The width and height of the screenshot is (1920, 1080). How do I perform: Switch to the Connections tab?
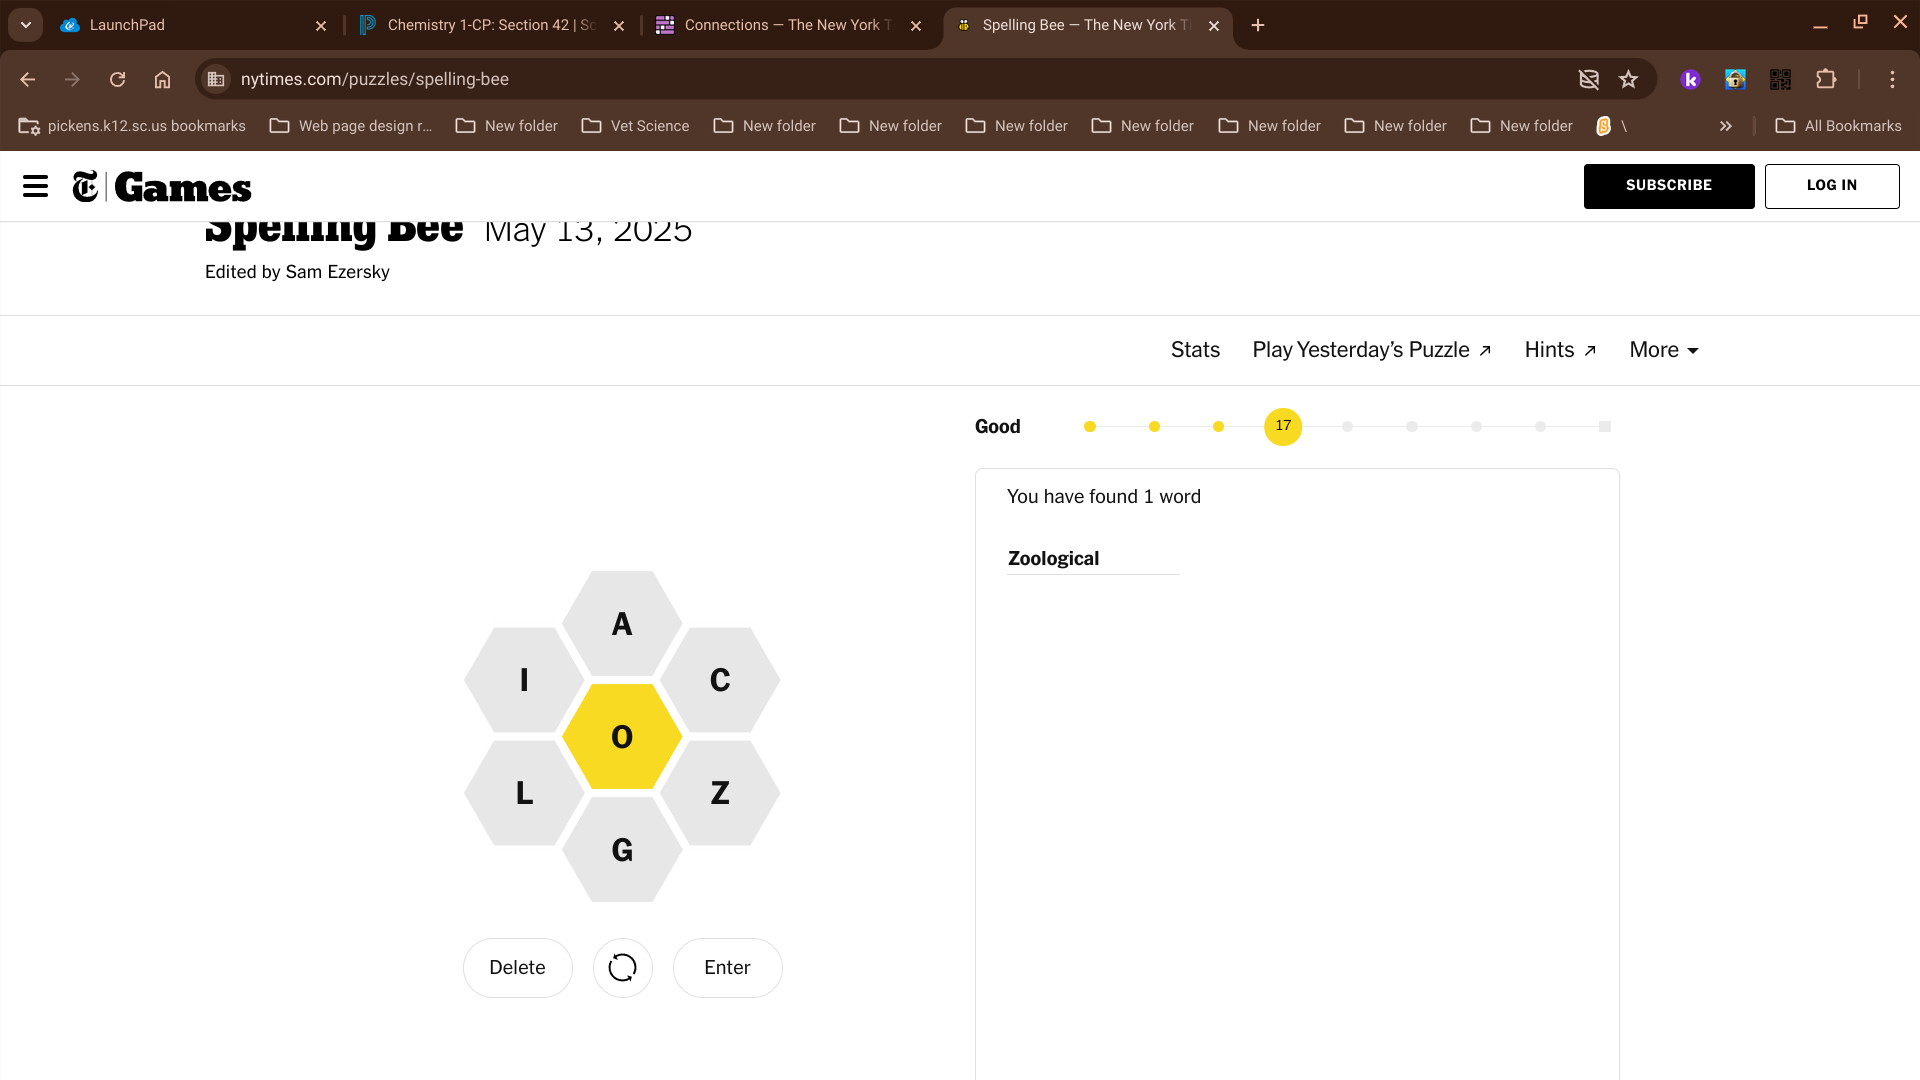(789, 25)
